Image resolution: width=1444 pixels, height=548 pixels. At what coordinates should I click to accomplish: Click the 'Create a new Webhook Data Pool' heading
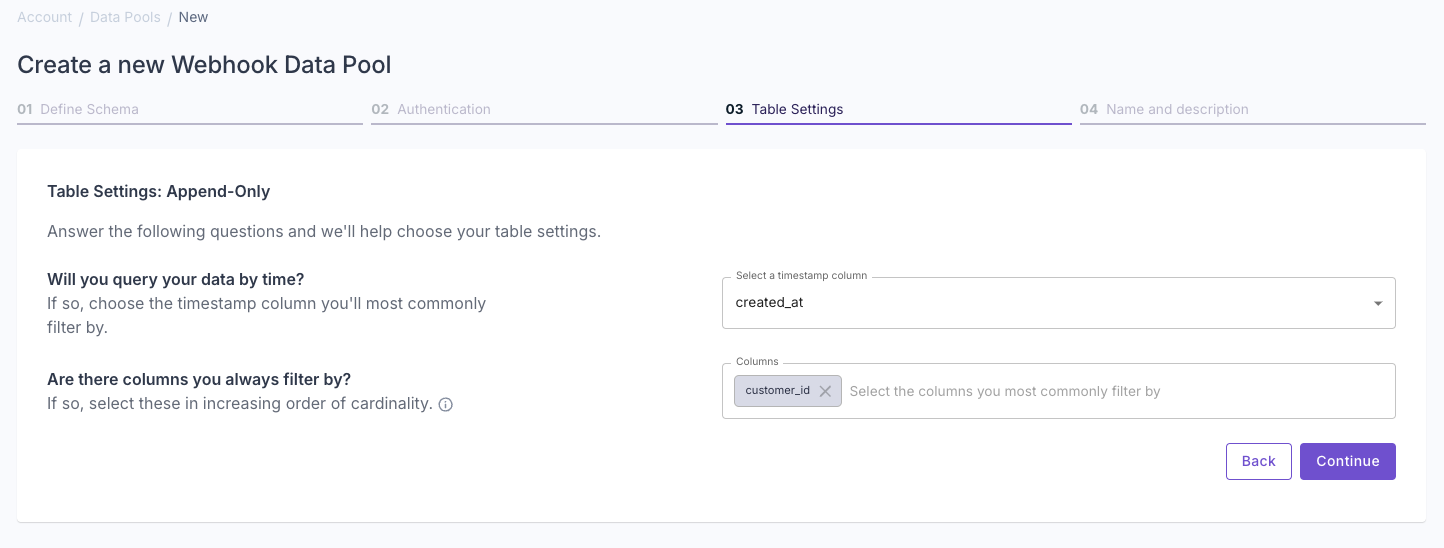(x=204, y=65)
